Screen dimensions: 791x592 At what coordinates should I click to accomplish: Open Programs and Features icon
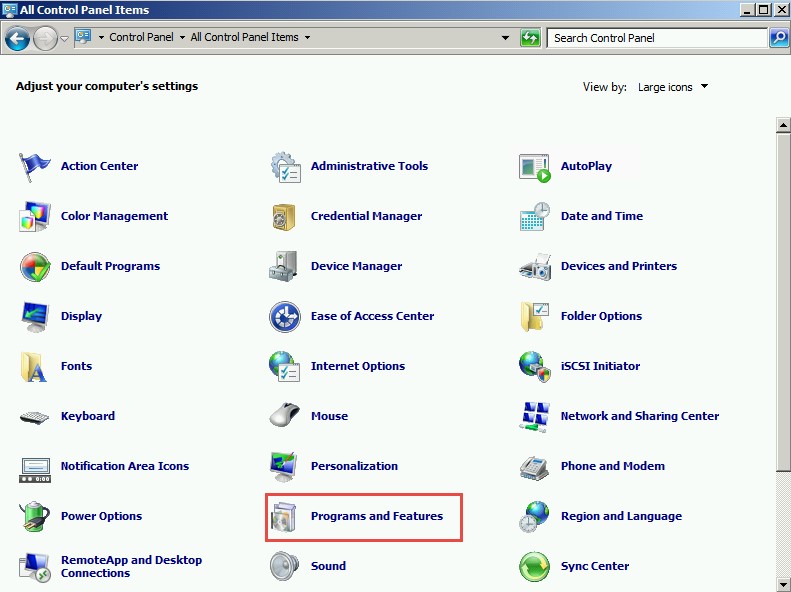[285, 516]
